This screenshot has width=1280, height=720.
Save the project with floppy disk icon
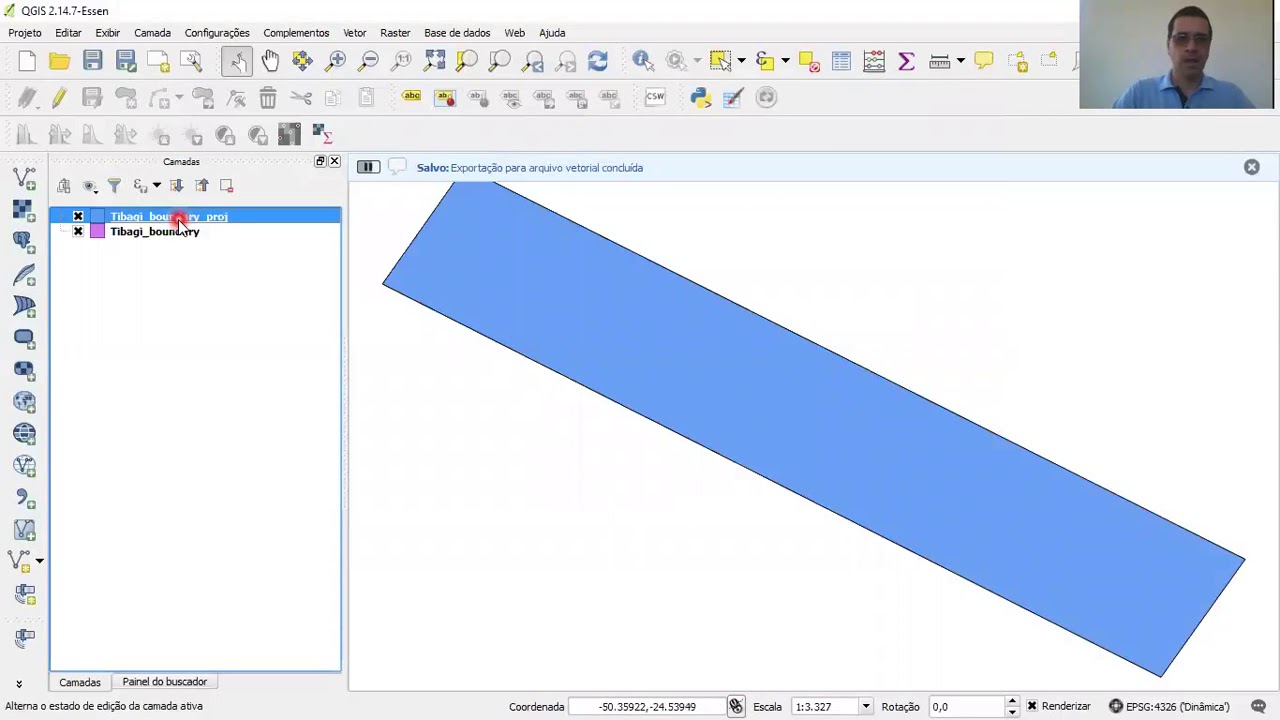tap(92, 62)
